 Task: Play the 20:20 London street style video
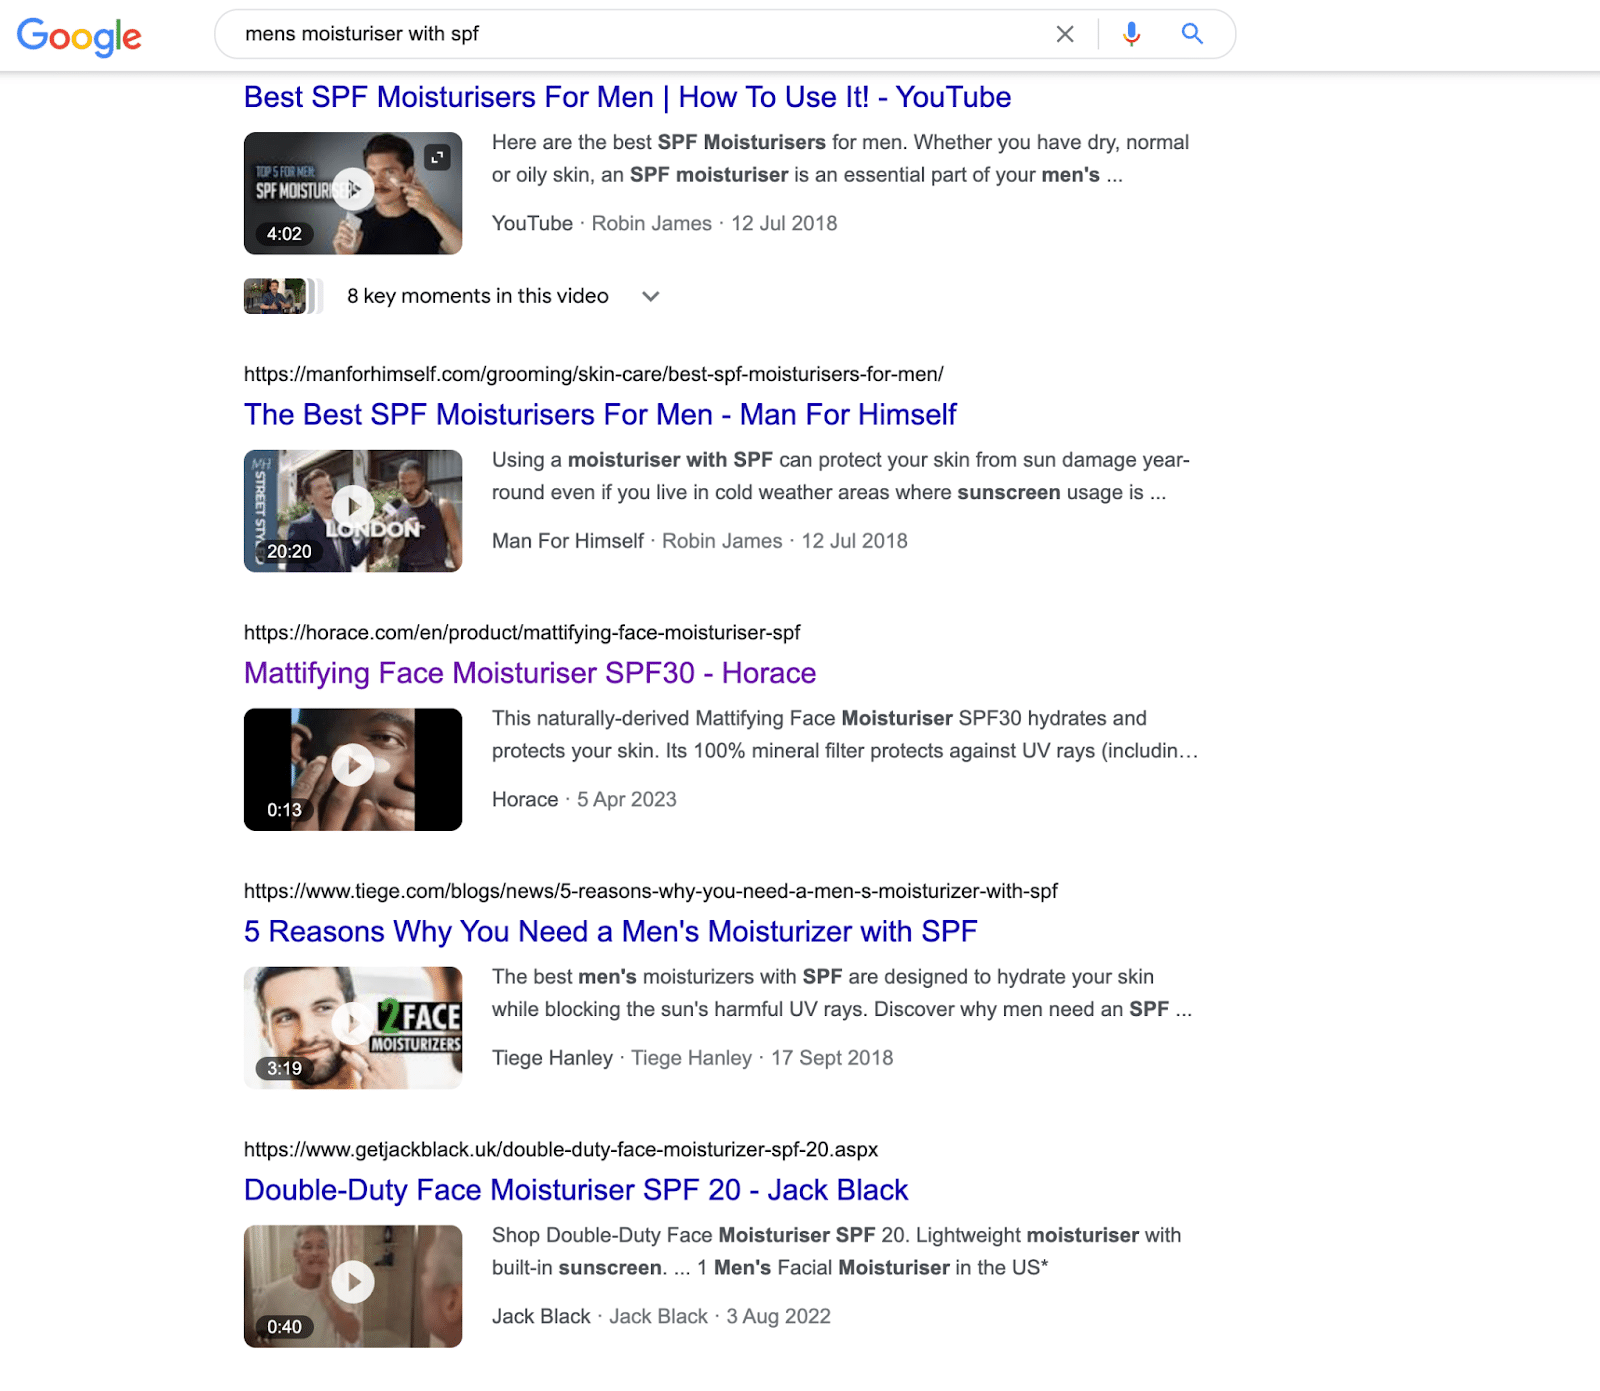(352, 507)
